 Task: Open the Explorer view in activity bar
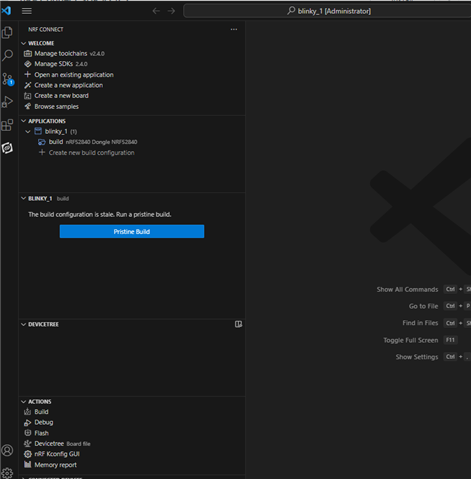7,32
